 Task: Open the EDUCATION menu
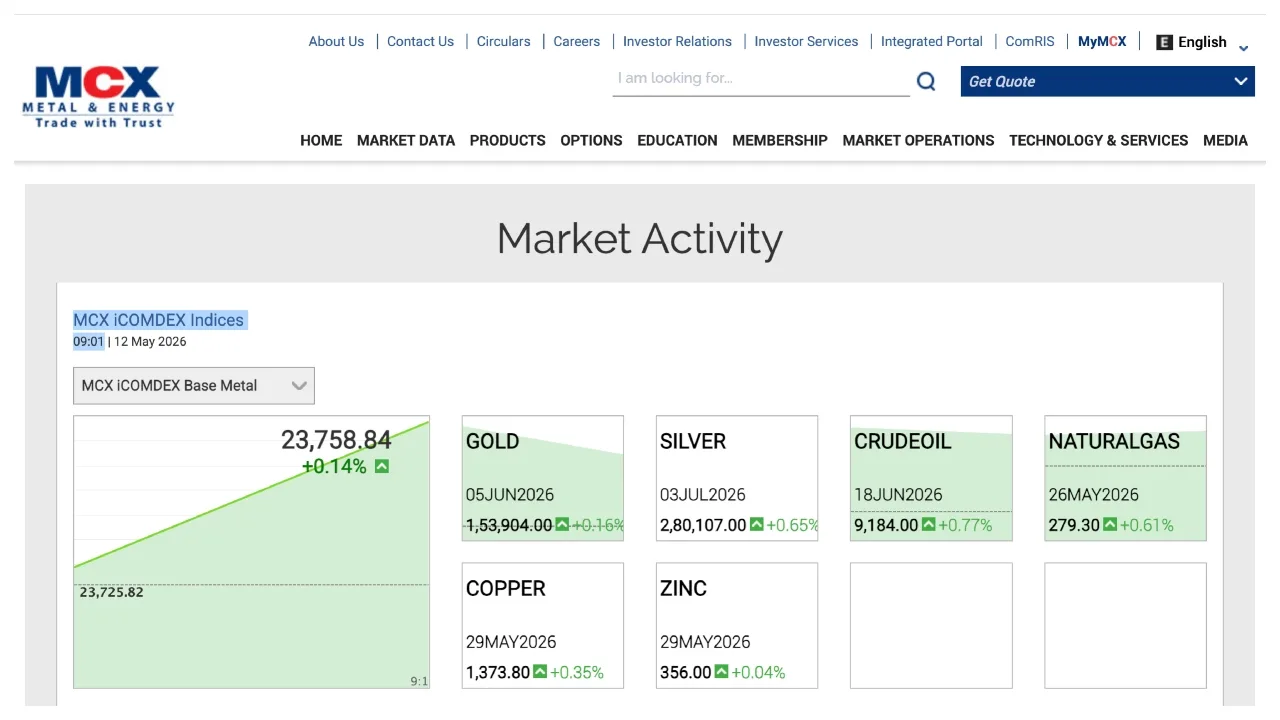pyautogui.click(x=677, y=141)
